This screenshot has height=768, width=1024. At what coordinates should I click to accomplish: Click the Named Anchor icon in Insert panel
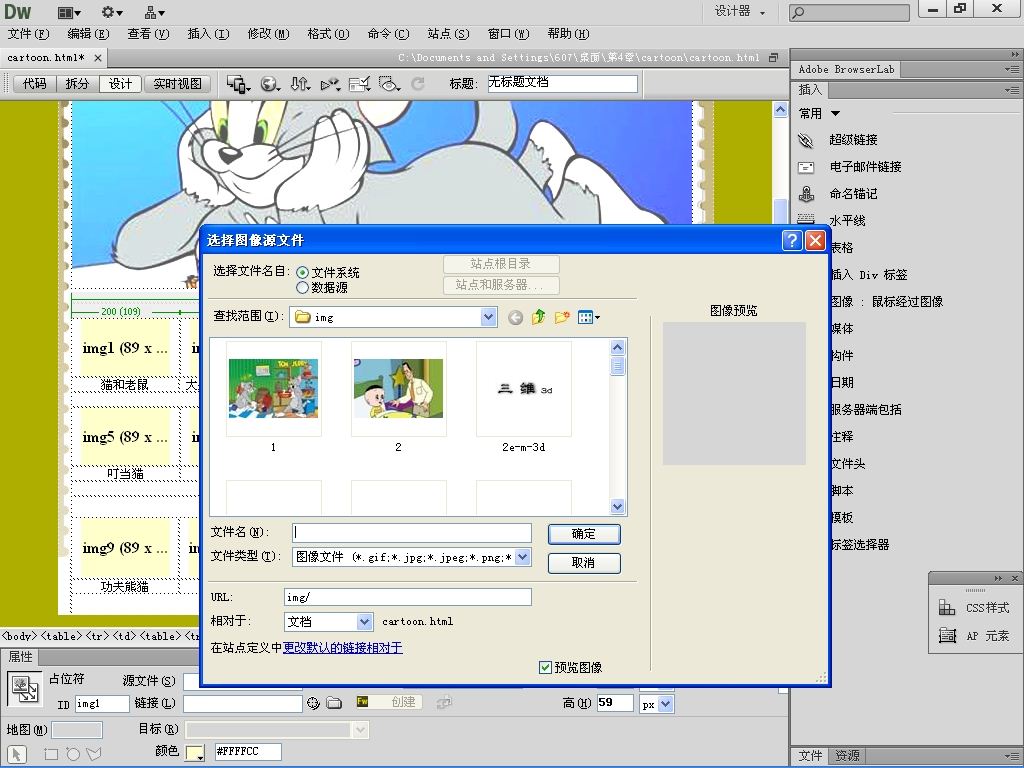click(807, 194)
